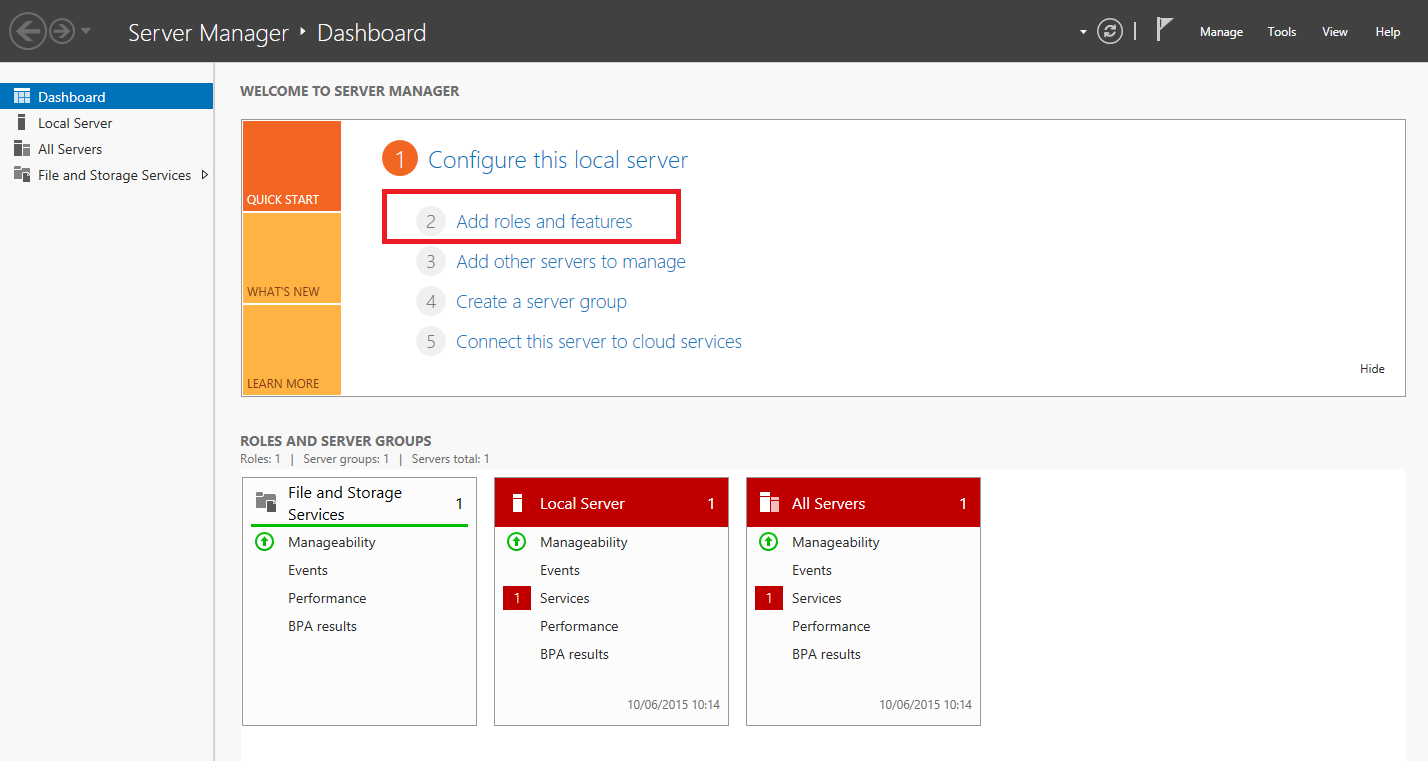
Task: Click green Manageability icon in Local Server tile
Action: pyautogui.click(x=517, y=542)
